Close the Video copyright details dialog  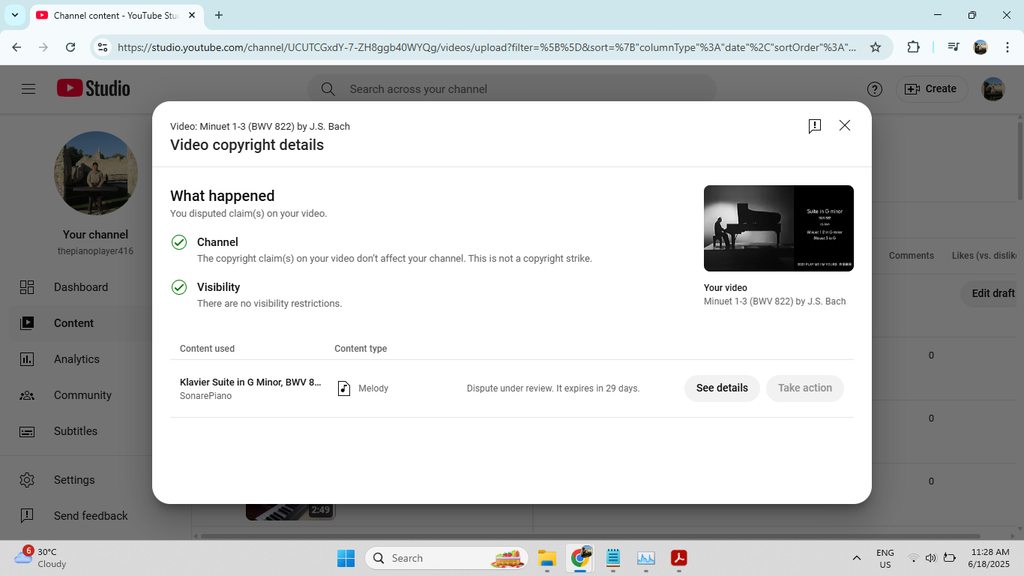[x=845, y=126]
